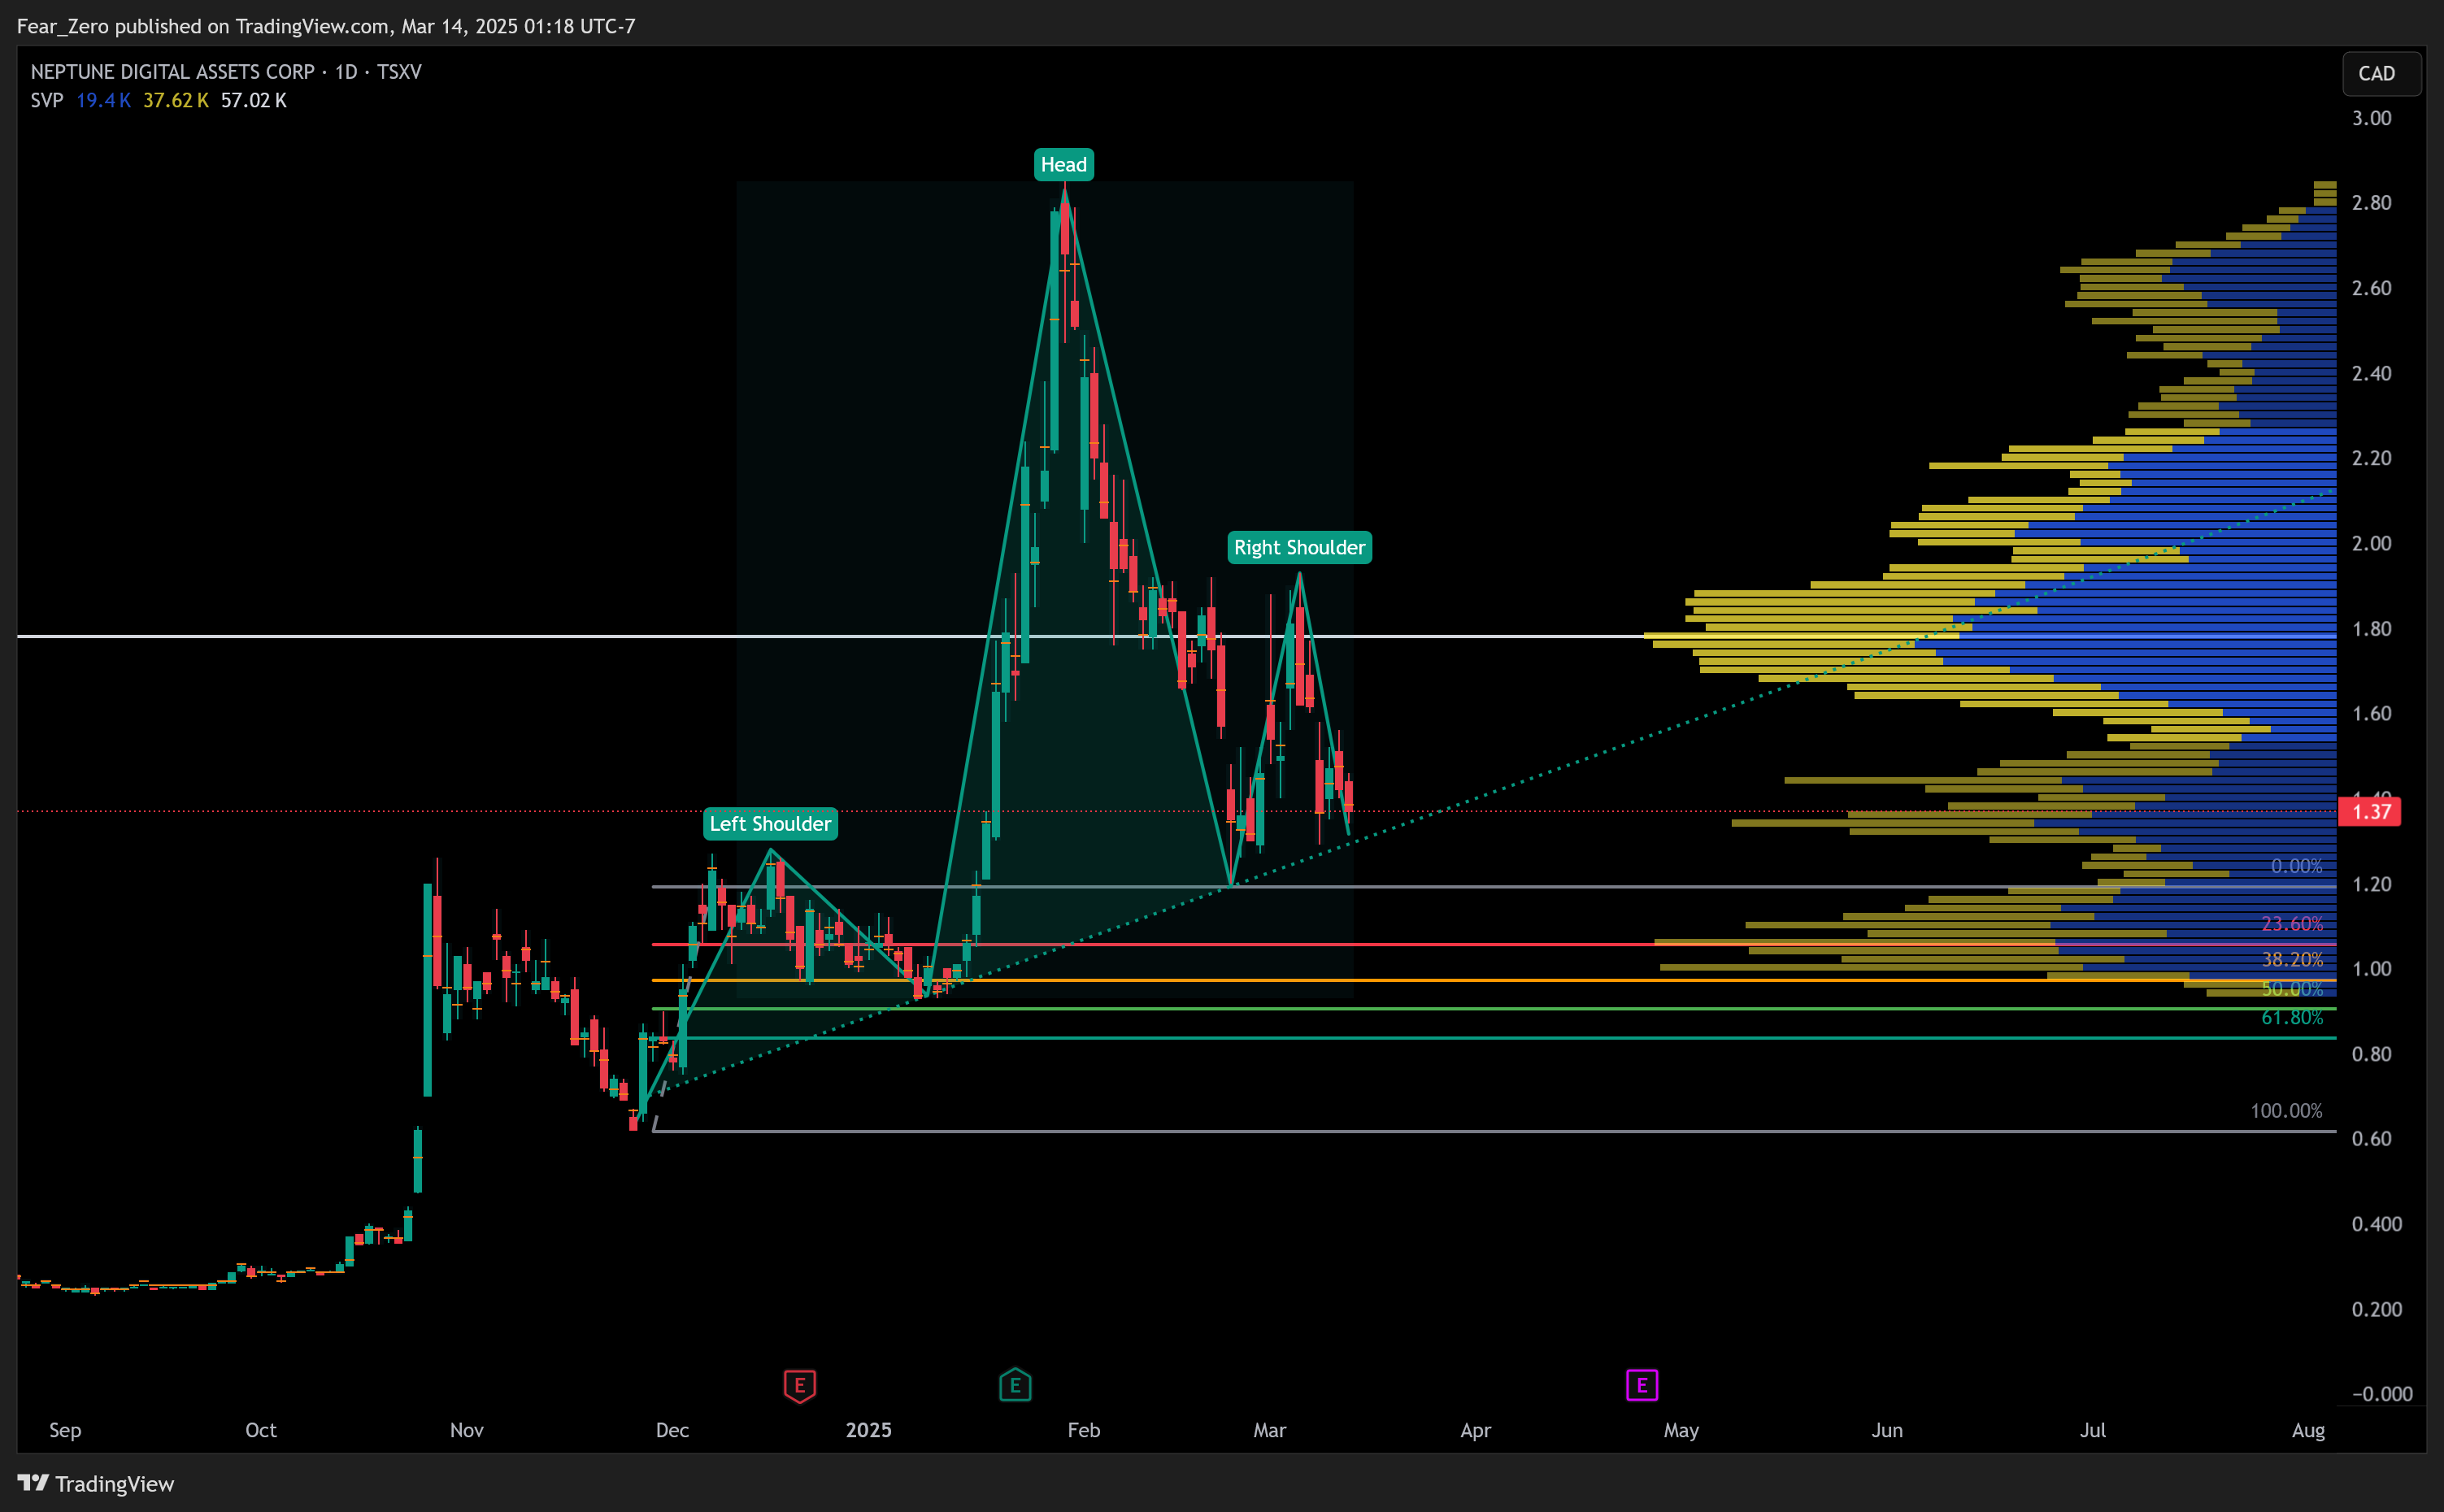Click the 50.00% Fibonacci level label
This screenshot has height=1512, width=2444.
pyautogui.click(x=2292, y=990)
